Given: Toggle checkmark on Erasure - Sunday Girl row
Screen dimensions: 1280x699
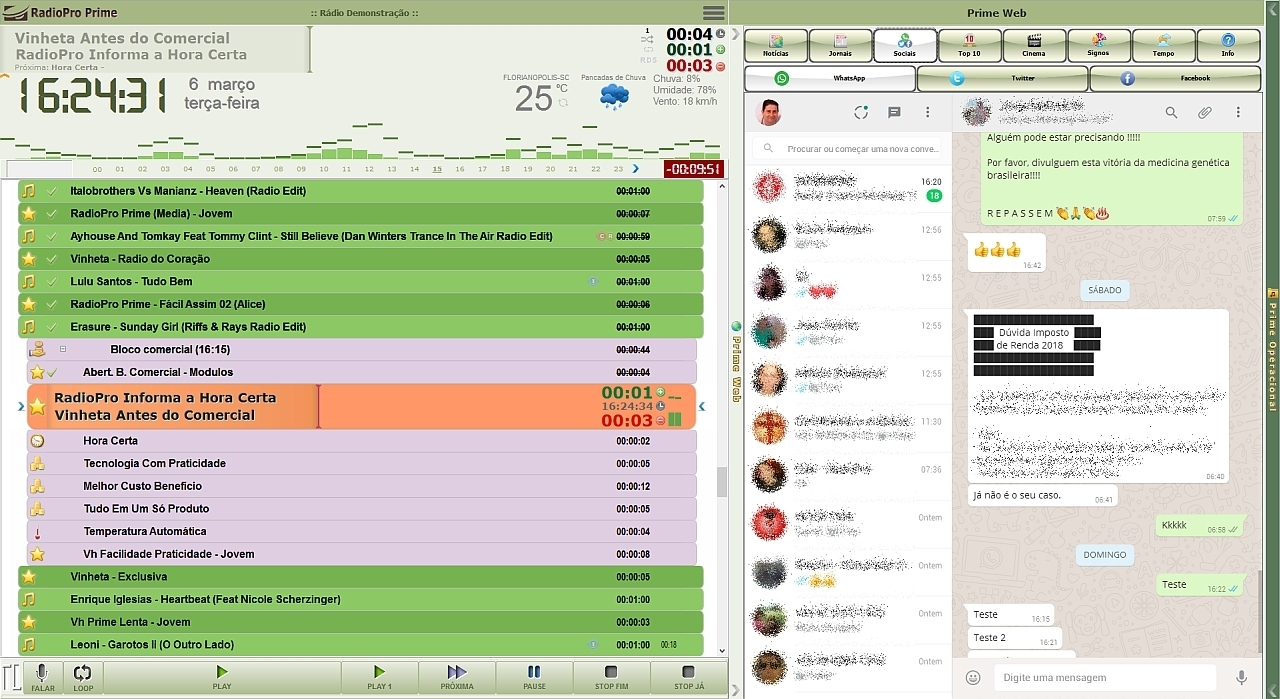Looking at the screenshot, I should [x=51, y=327].
